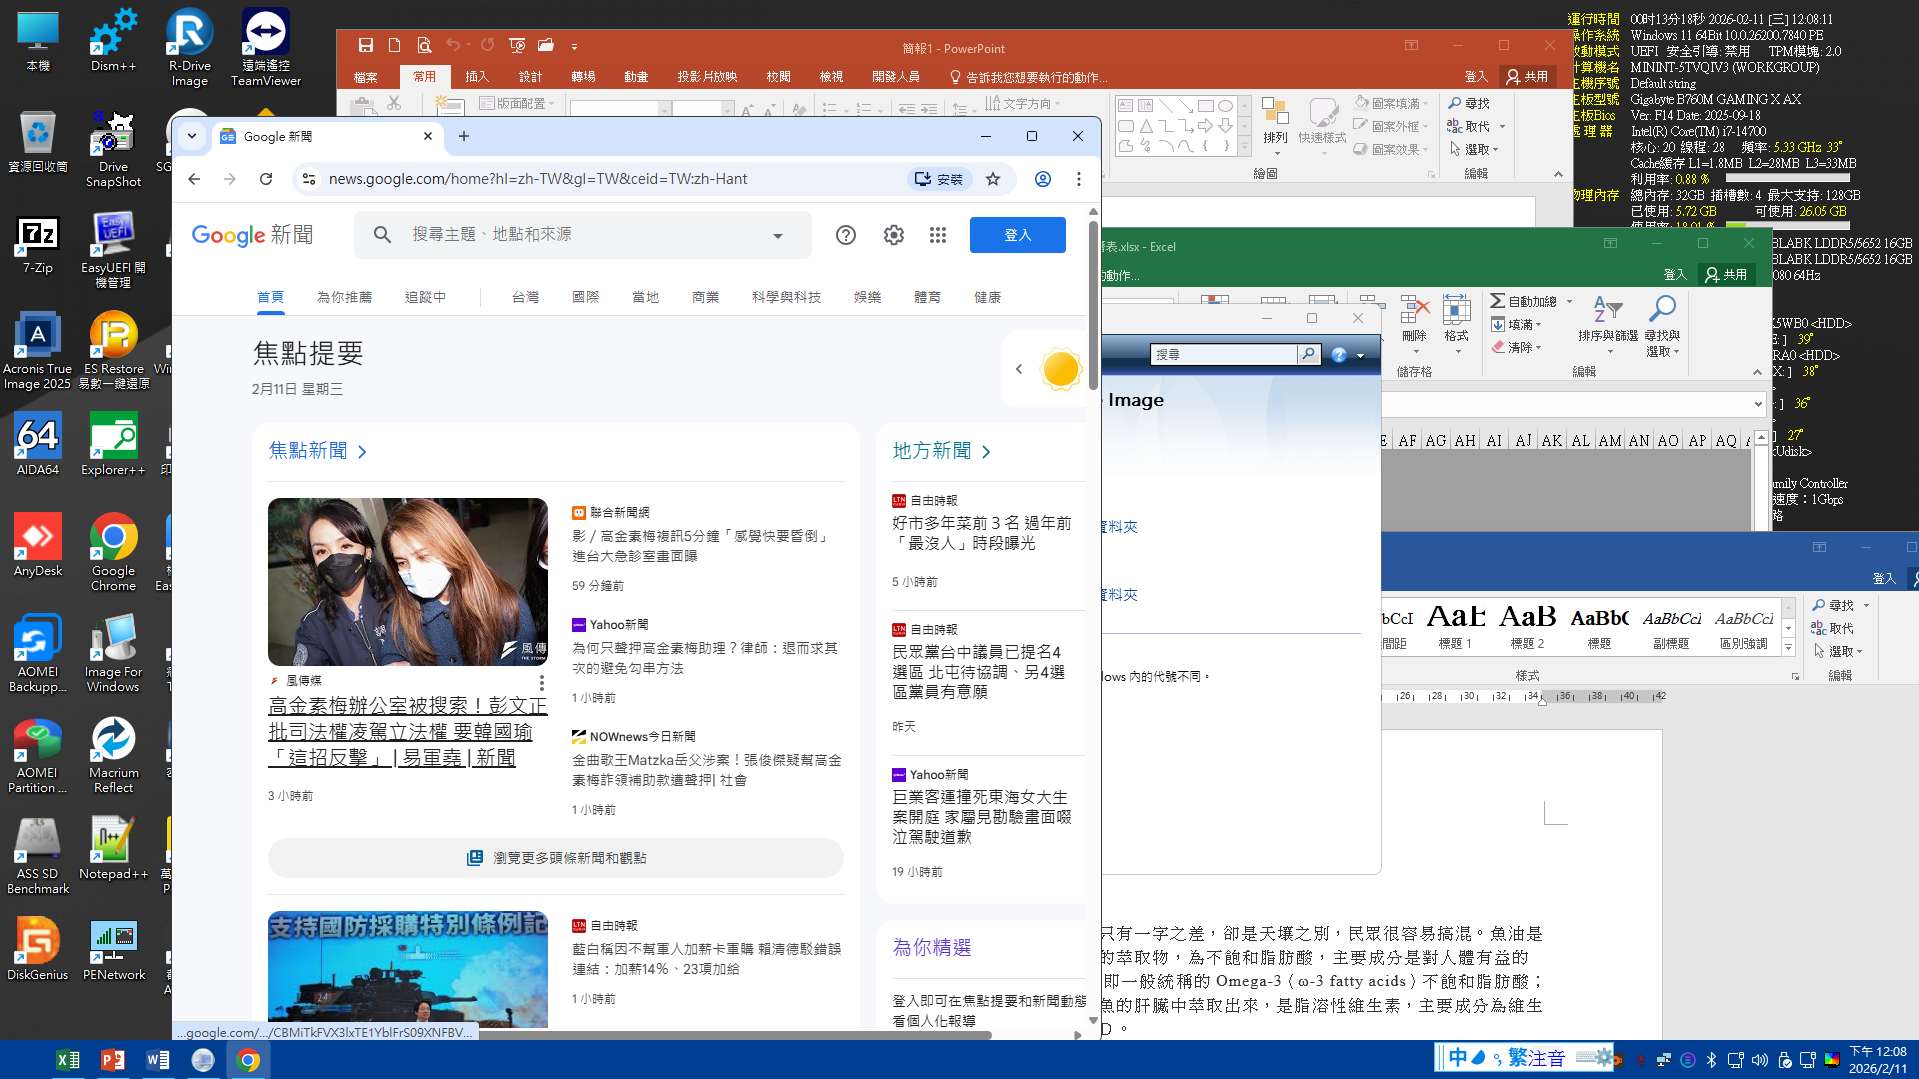Switch to the 國際 news tab
The width and height of the screenshot is (1919, 1079).
tap(585, 297)
